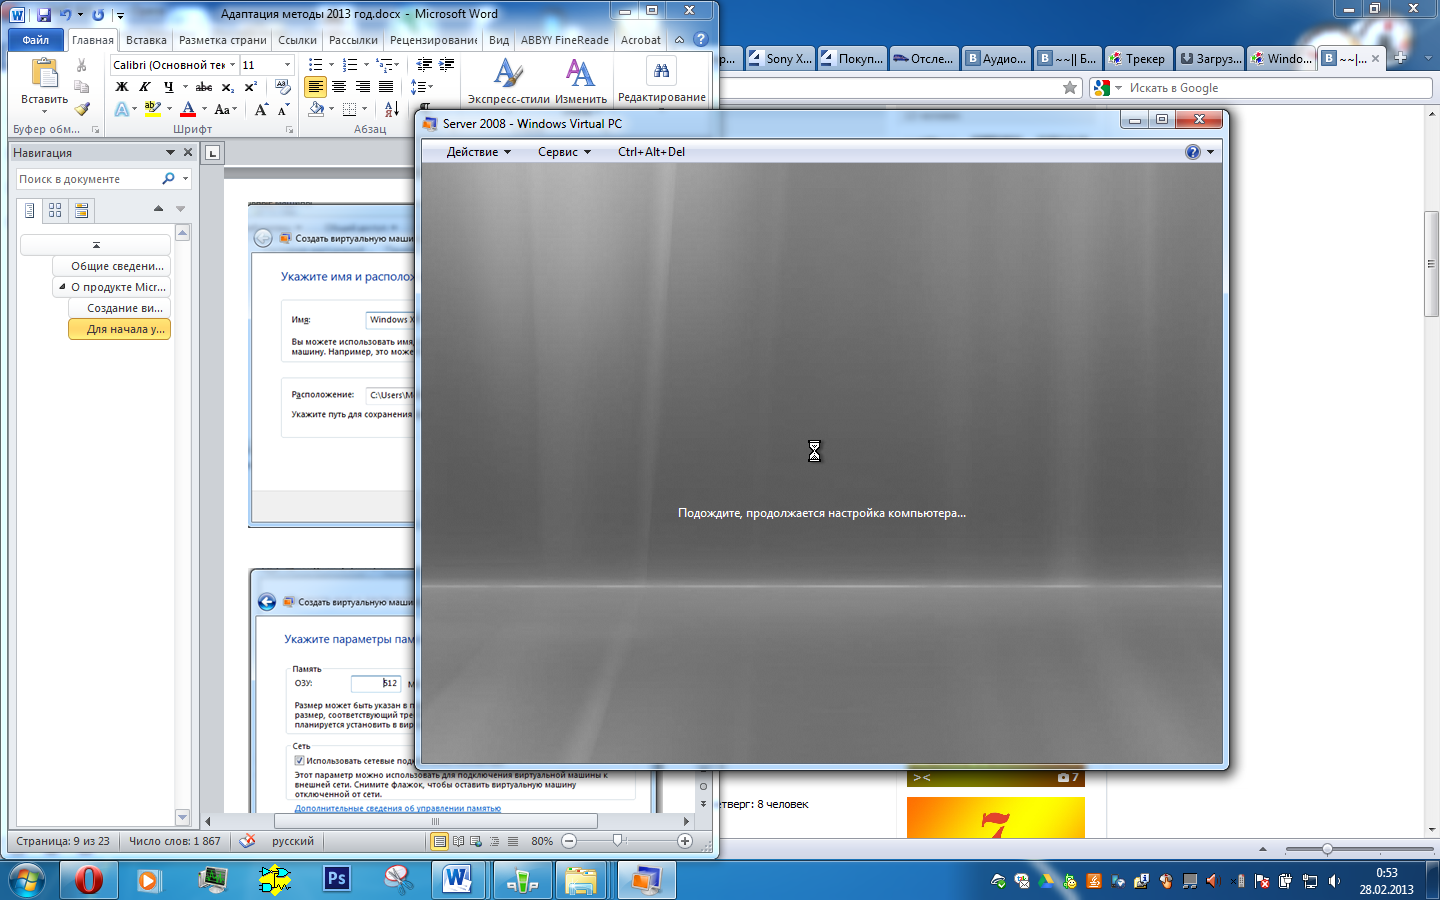The width and height of the screenshot is (1440, 900).
Task: Open the Editing (Редактирование) binoculars group
Action: tap(661, 80)
